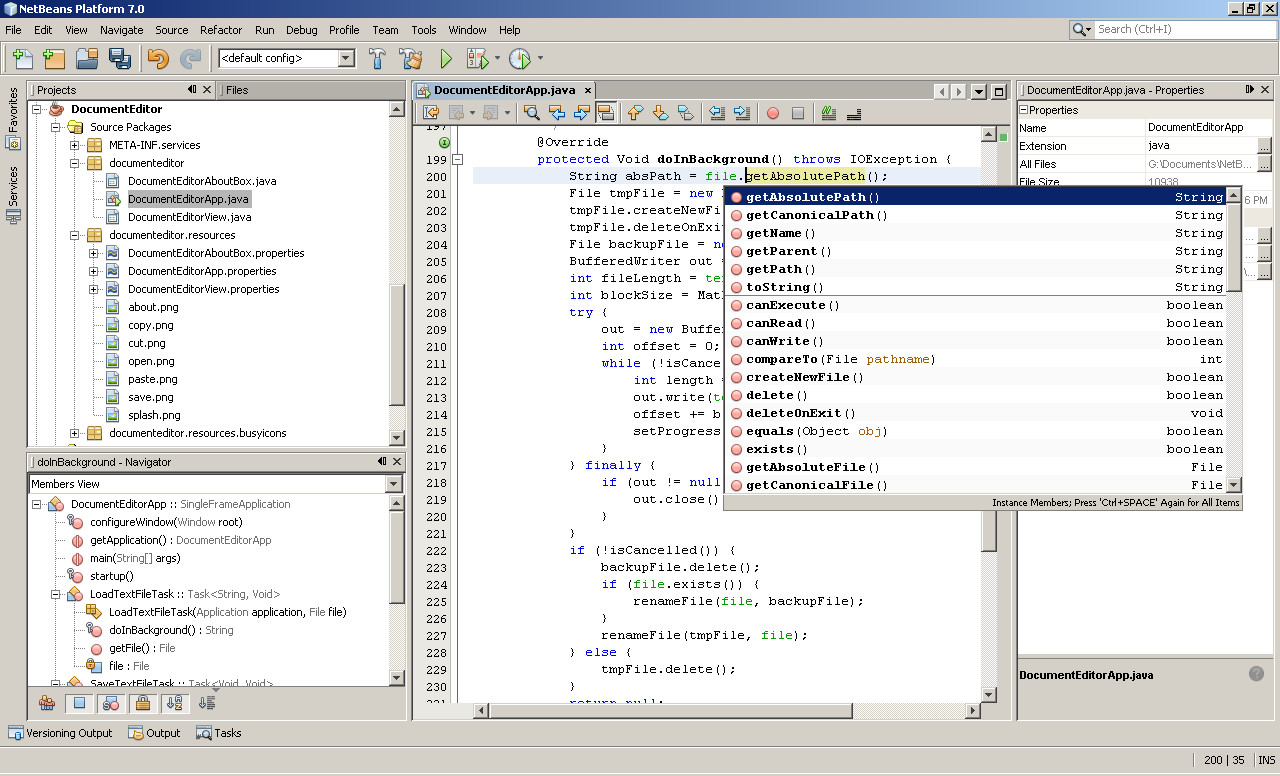
Task: Toggle Show Non-Public Members lock filter
Action: [x=142, y=703]
